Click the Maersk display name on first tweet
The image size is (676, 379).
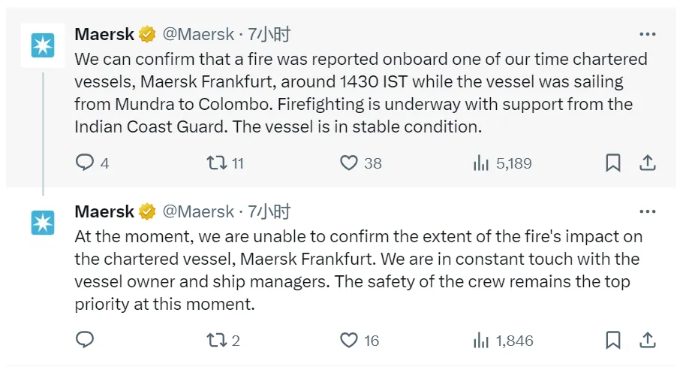click(x=104, y=34)
